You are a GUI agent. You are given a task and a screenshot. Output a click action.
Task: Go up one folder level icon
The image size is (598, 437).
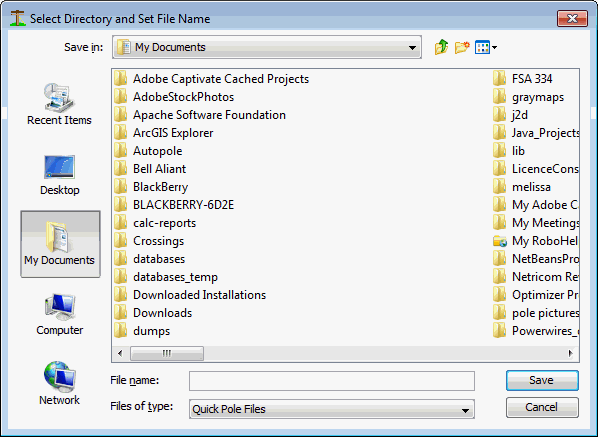[x=441, y=47]
